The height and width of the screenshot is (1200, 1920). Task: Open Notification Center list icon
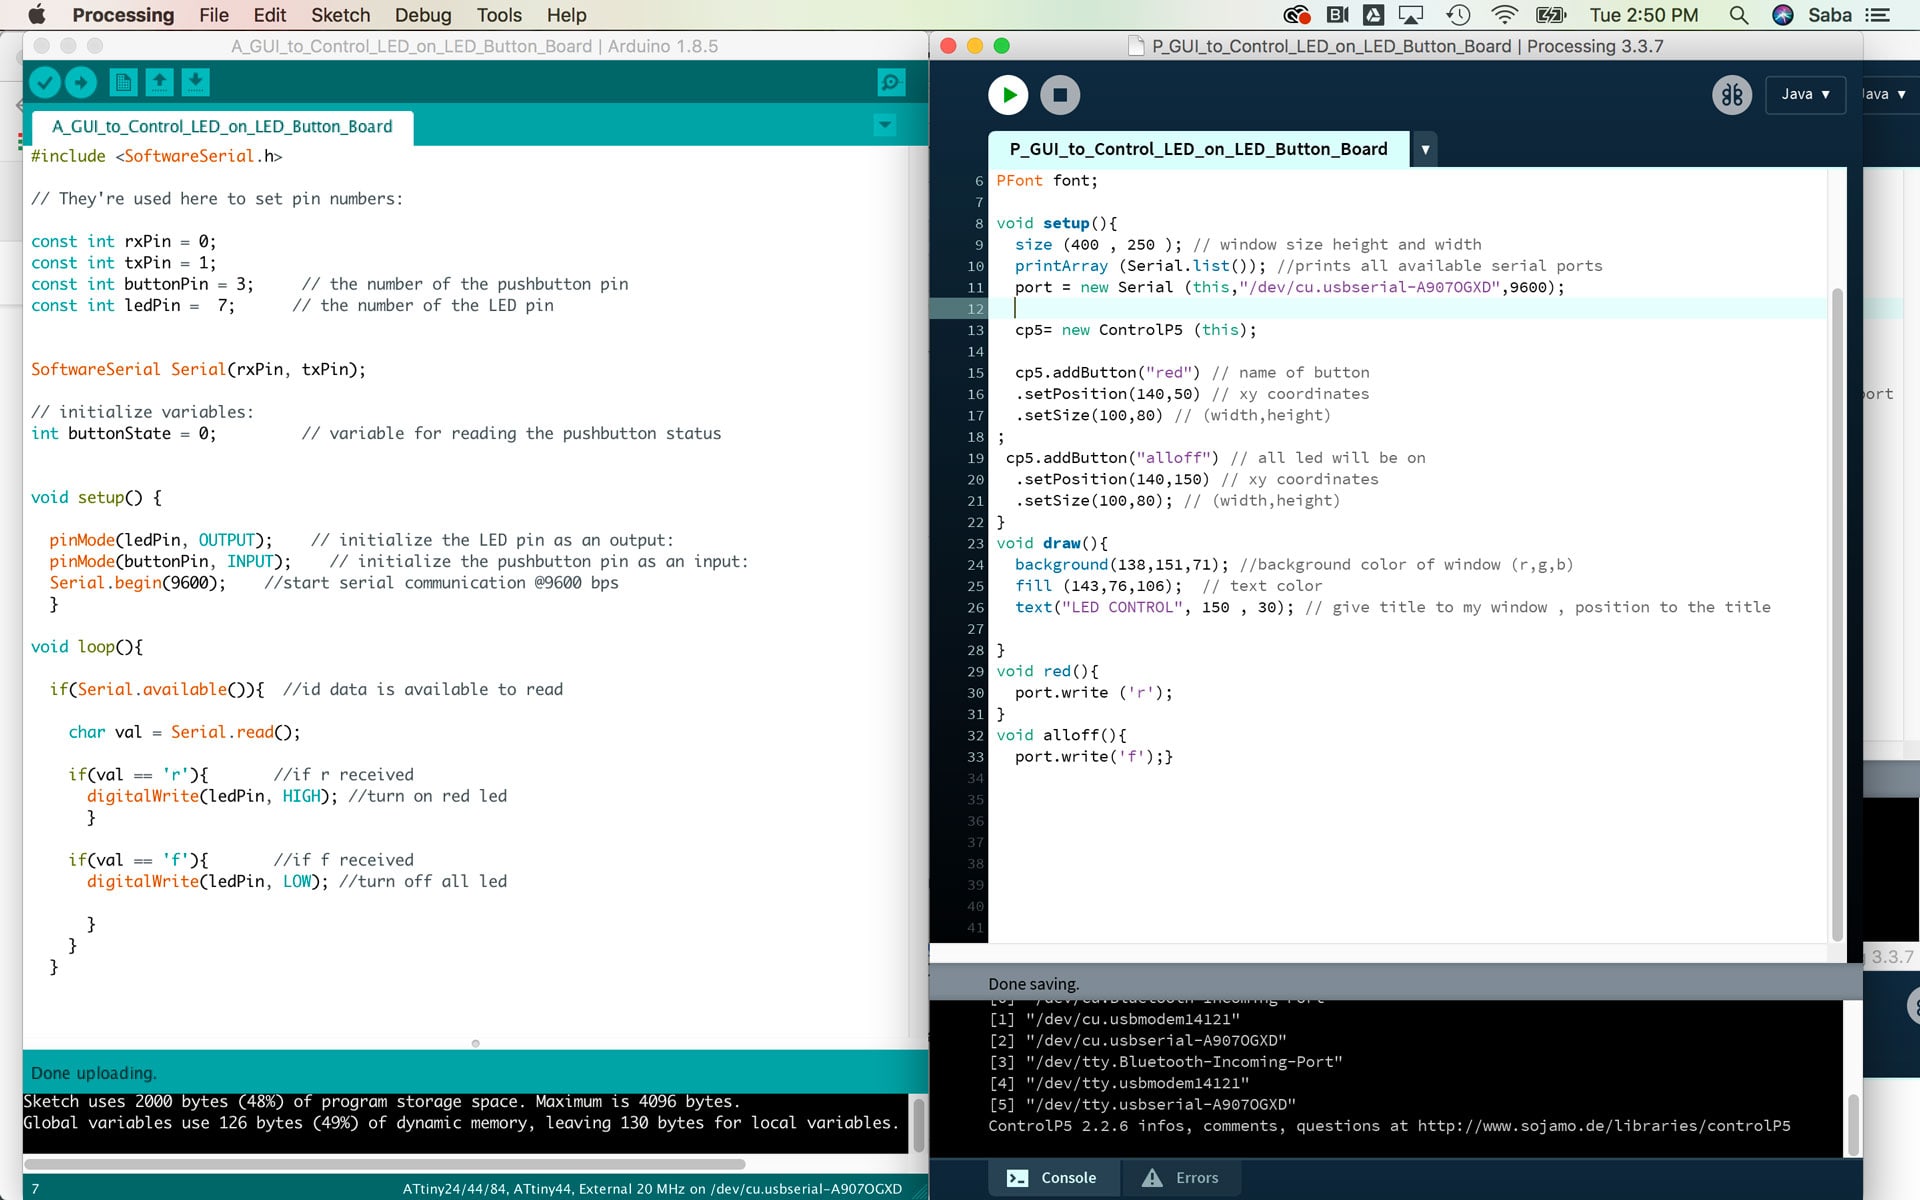coord(1878,15)
